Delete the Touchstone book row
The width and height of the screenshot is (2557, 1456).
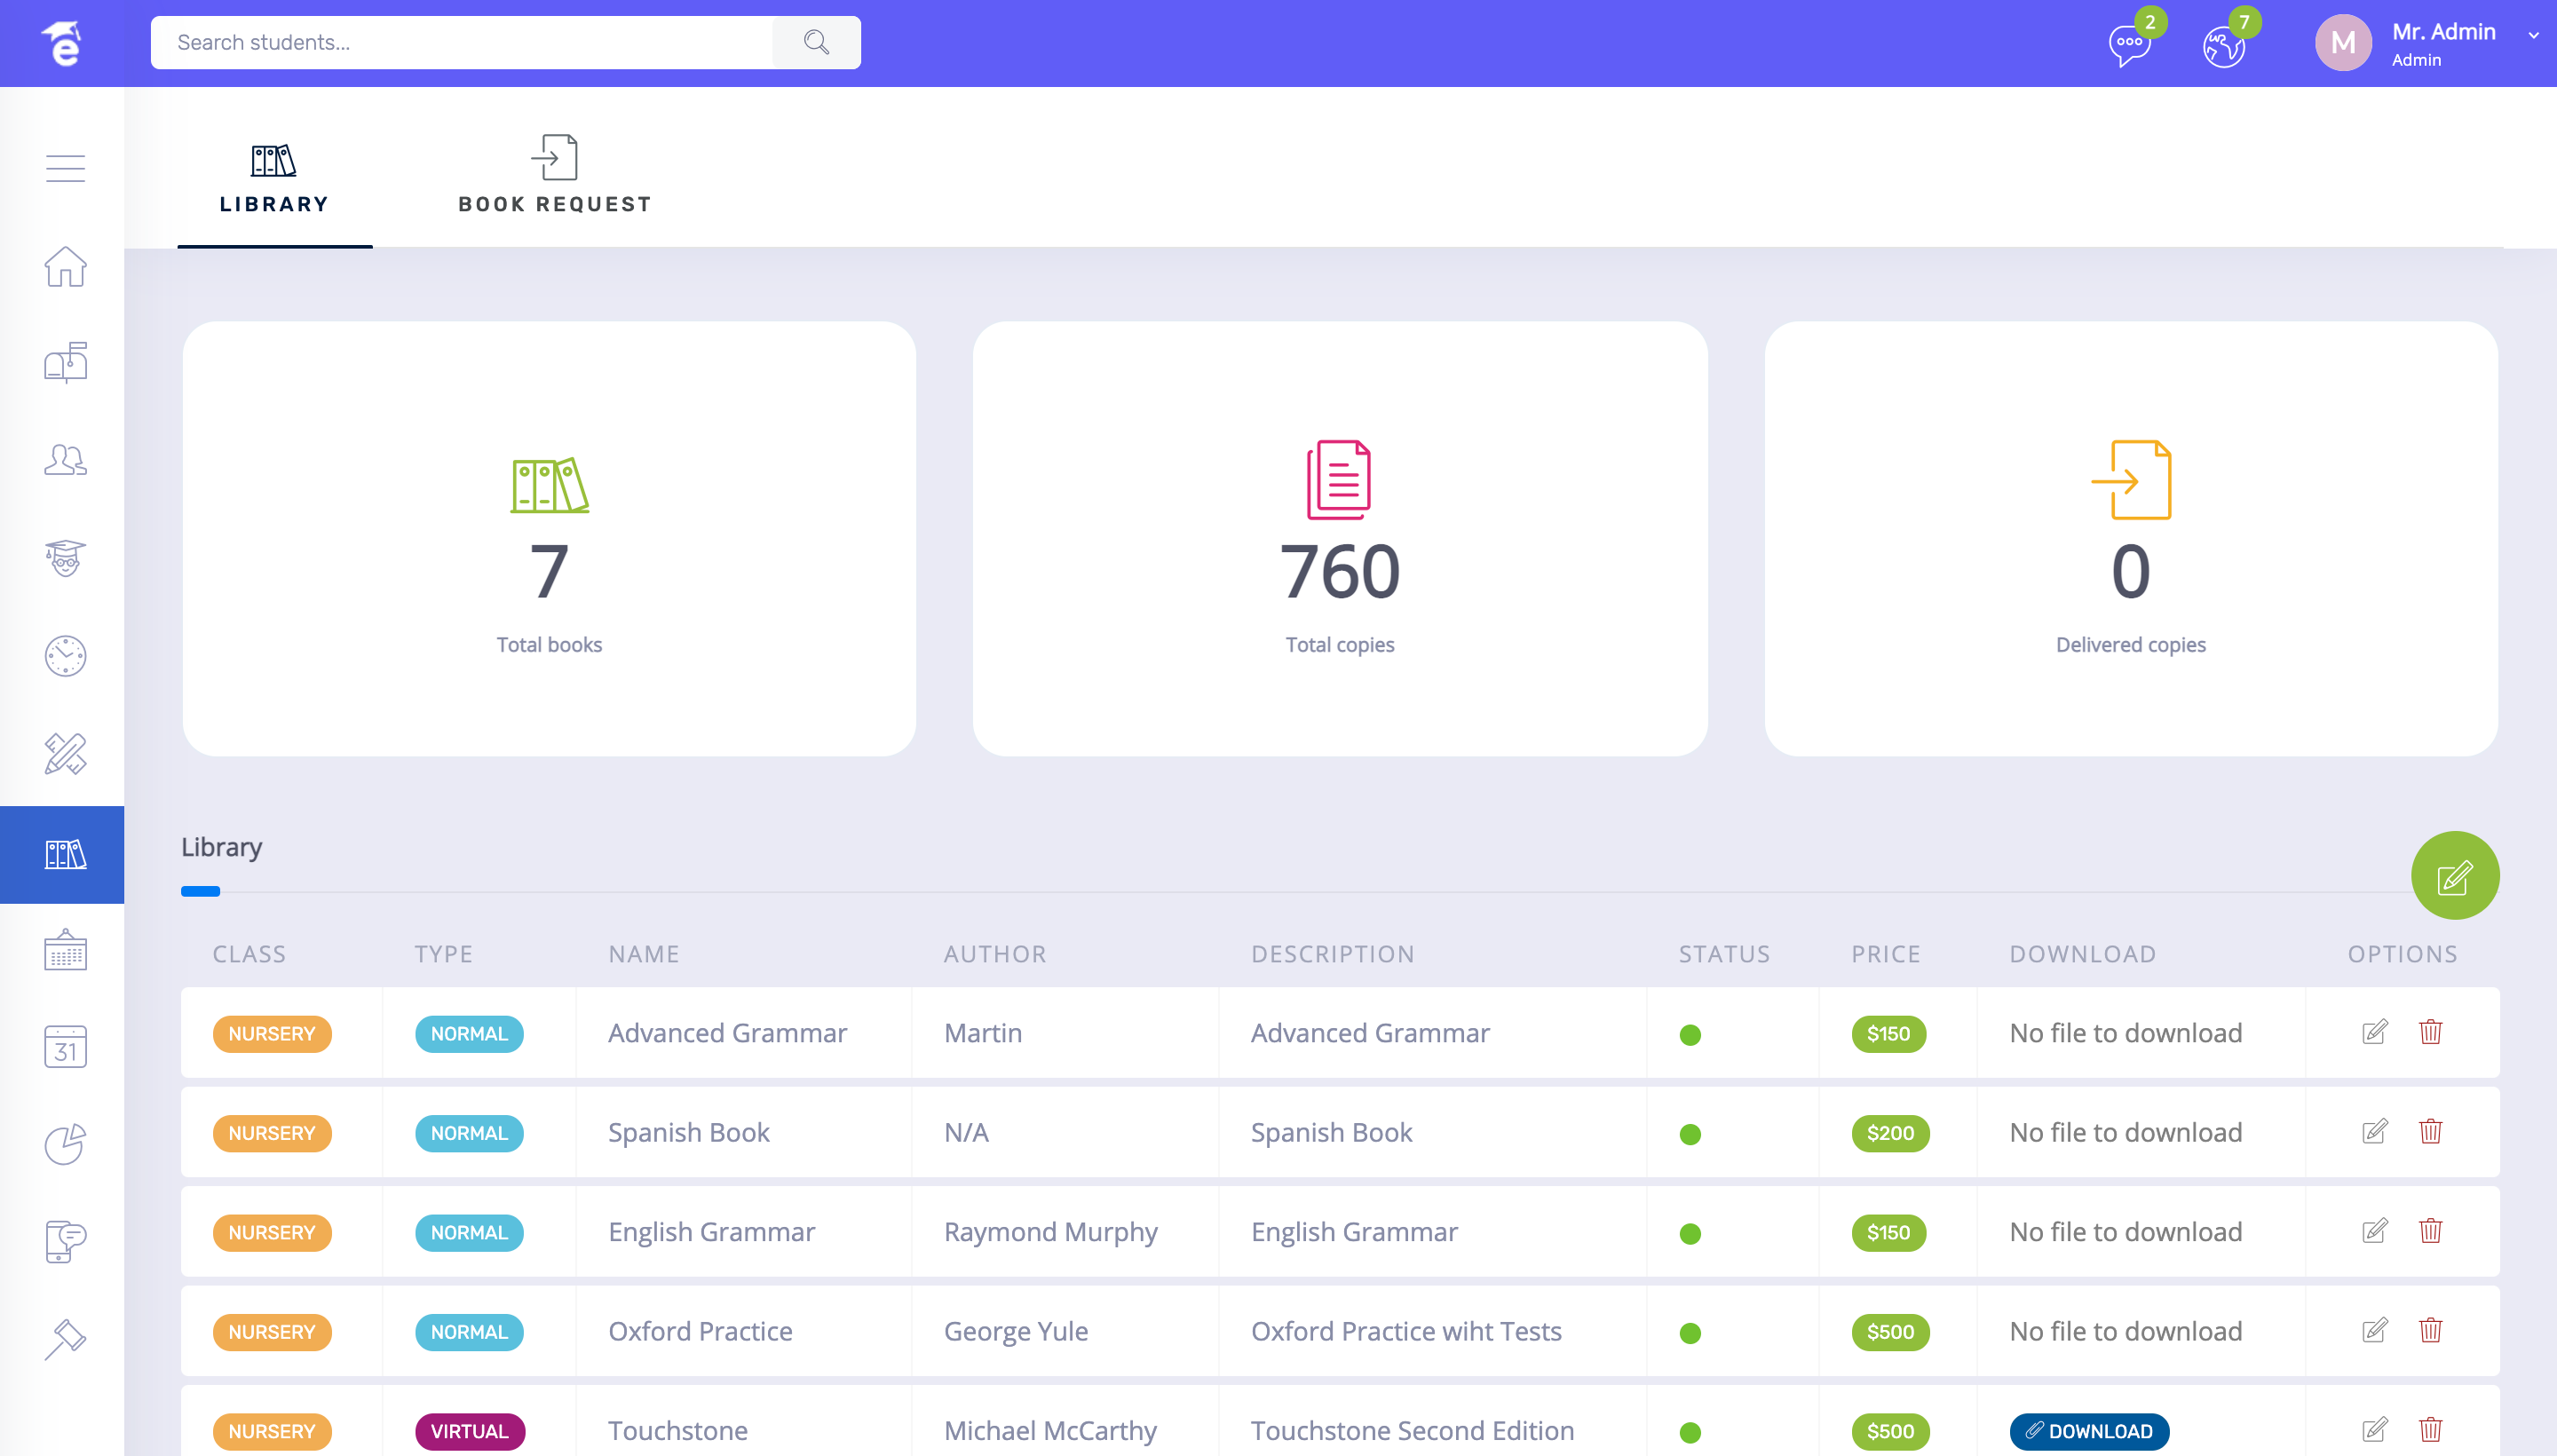[x=2430, y=1429]
